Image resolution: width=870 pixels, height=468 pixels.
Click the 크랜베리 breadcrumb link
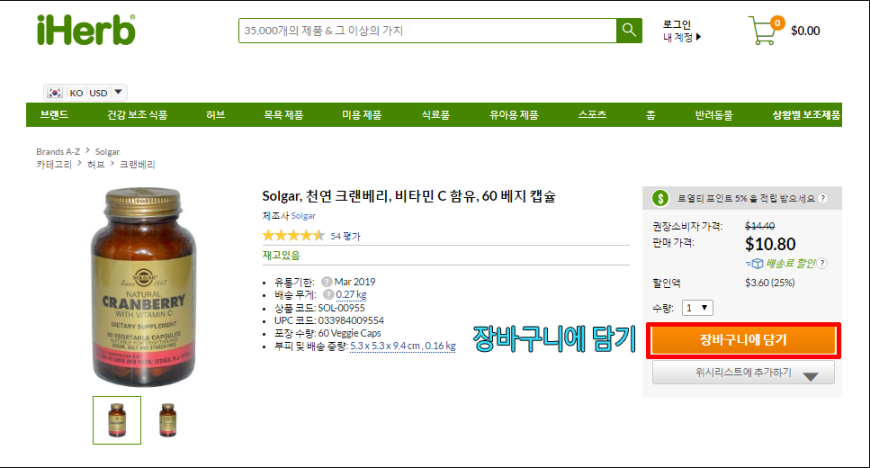pos(138,164)
